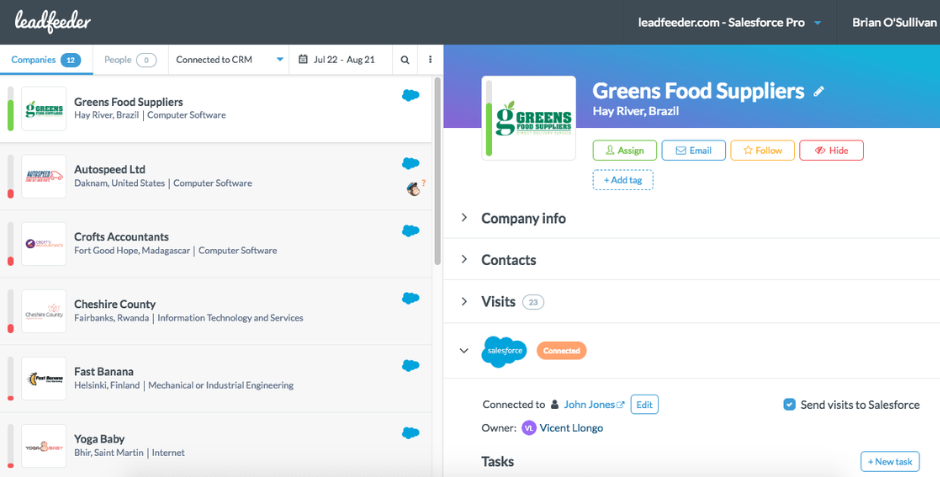Viewport: 940px width, 477px height.
Task: Click Salesforce cloud icon on Yoga Baby row
Action: point(411,433)
